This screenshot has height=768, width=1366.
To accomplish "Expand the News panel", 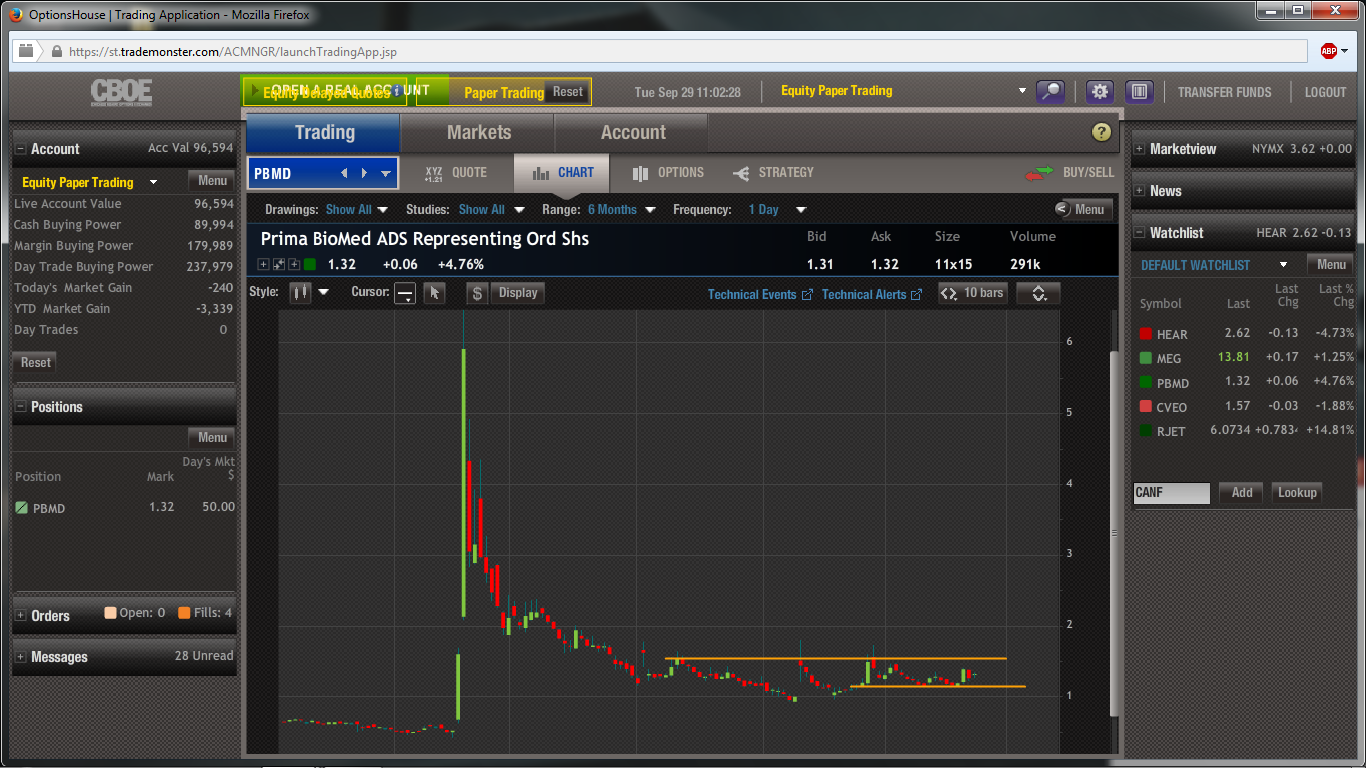I will pos(1138,191).
